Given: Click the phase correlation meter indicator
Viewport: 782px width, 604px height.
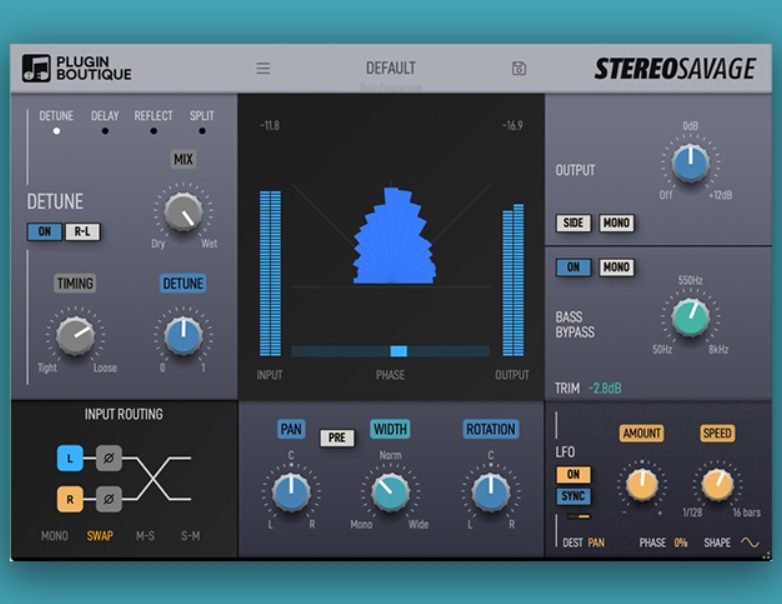Looking at the screenshot, I should pos(398,351).
